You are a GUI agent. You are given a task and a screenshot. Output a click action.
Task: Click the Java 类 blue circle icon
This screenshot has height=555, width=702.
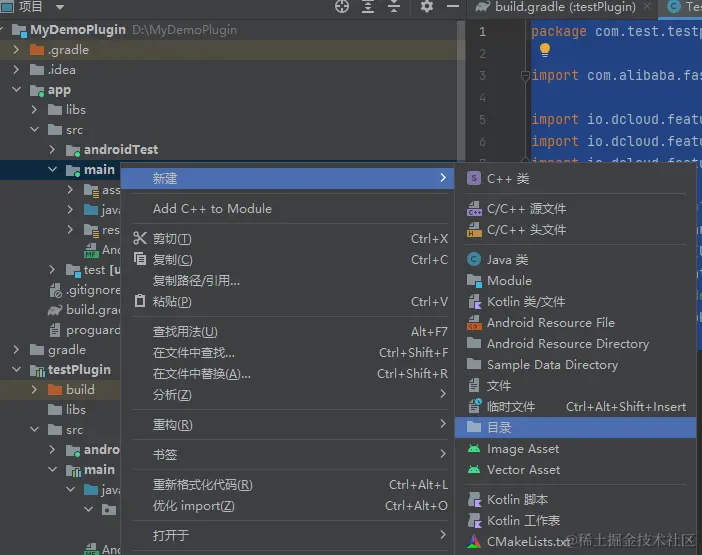point(474,259)
